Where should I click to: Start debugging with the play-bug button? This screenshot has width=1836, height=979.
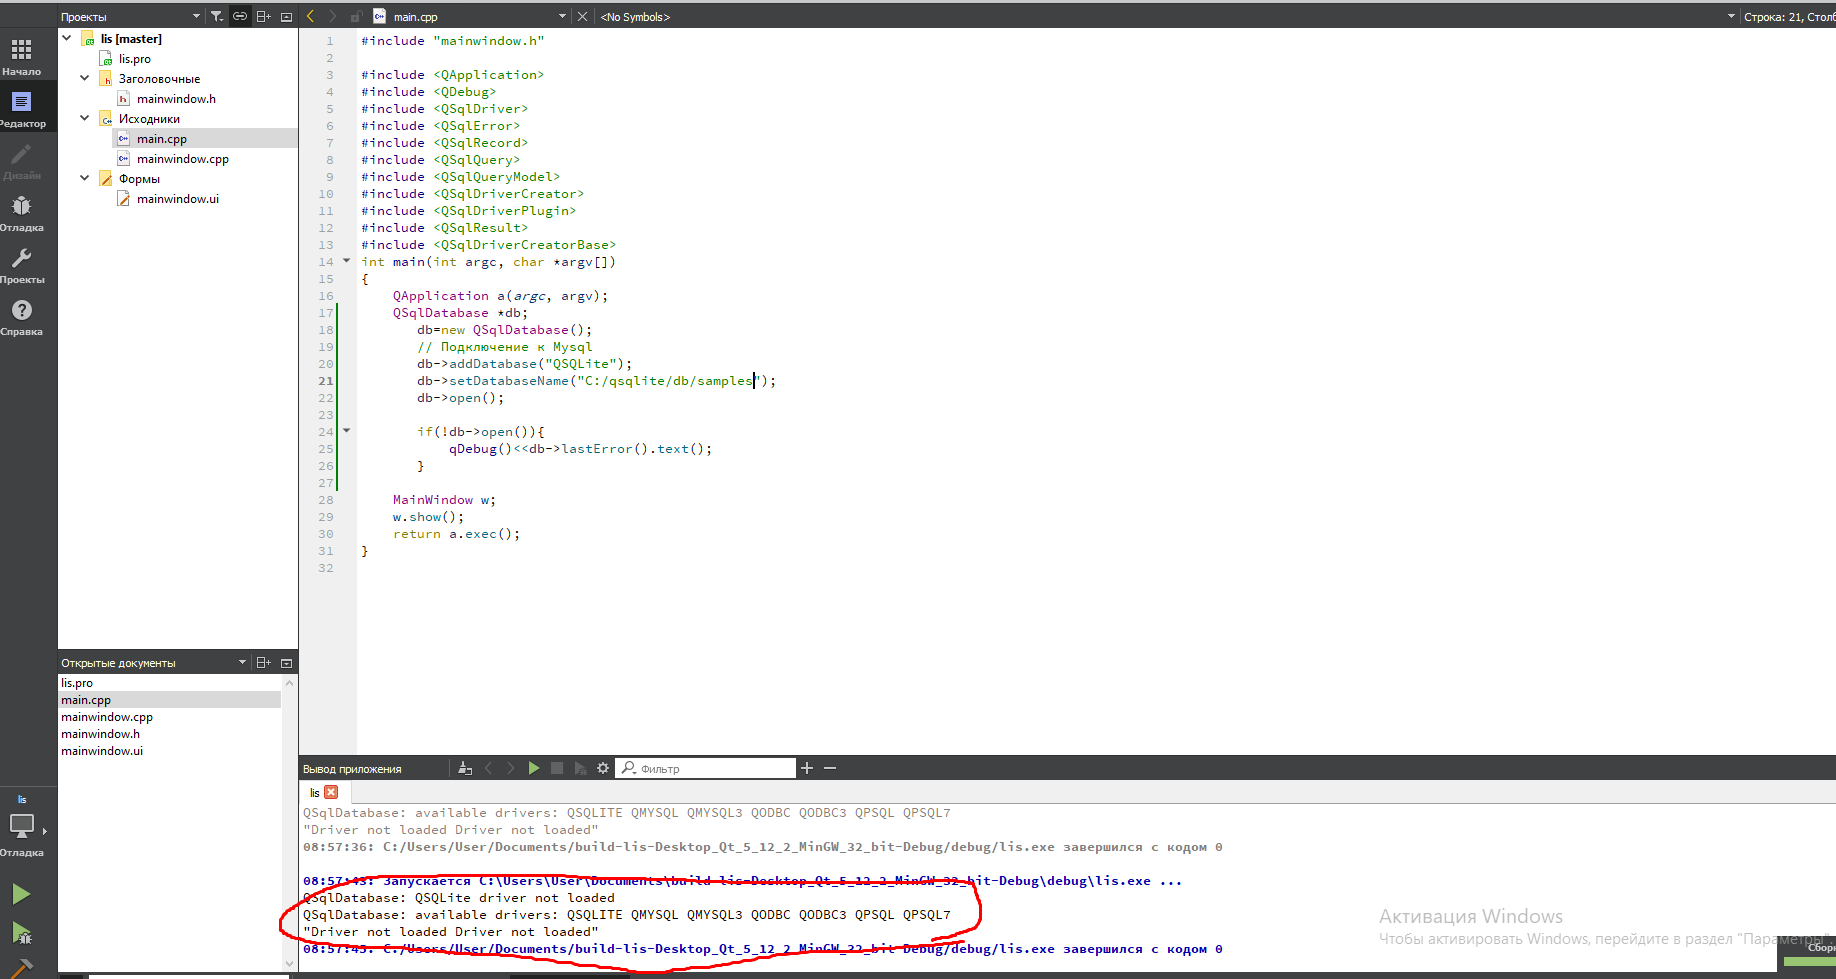point(21,933)
